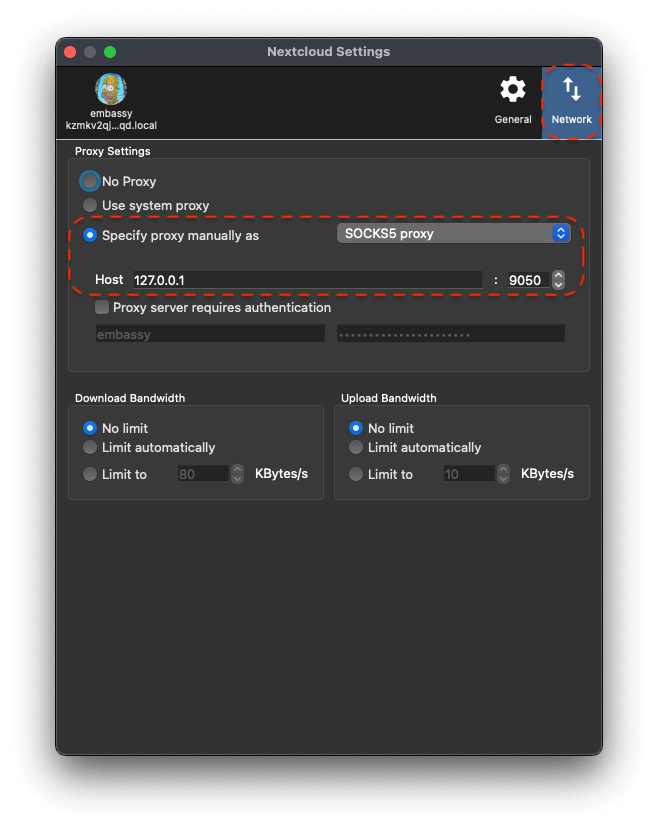Select No limit for Upload Bandwidth

click(356, 428)
